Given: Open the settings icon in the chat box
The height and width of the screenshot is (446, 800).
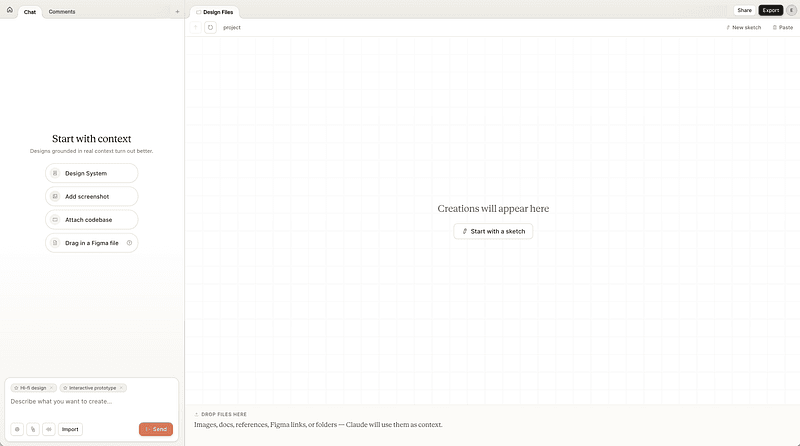Looking at the screenshot, I should 17,429.
